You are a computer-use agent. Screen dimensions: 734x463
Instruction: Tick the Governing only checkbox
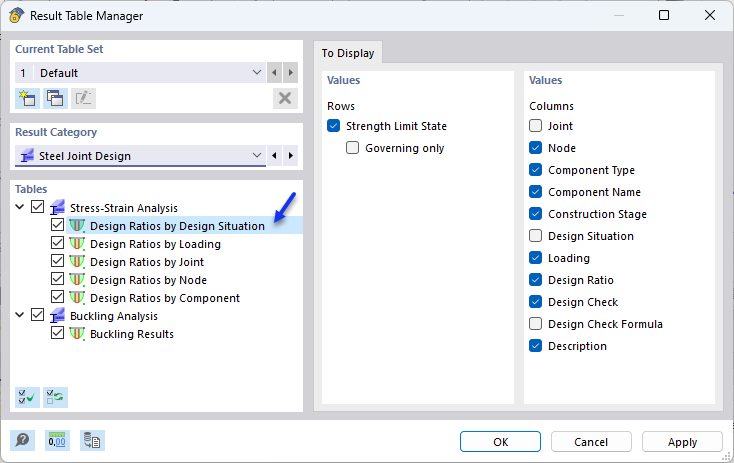pos(352,148)
